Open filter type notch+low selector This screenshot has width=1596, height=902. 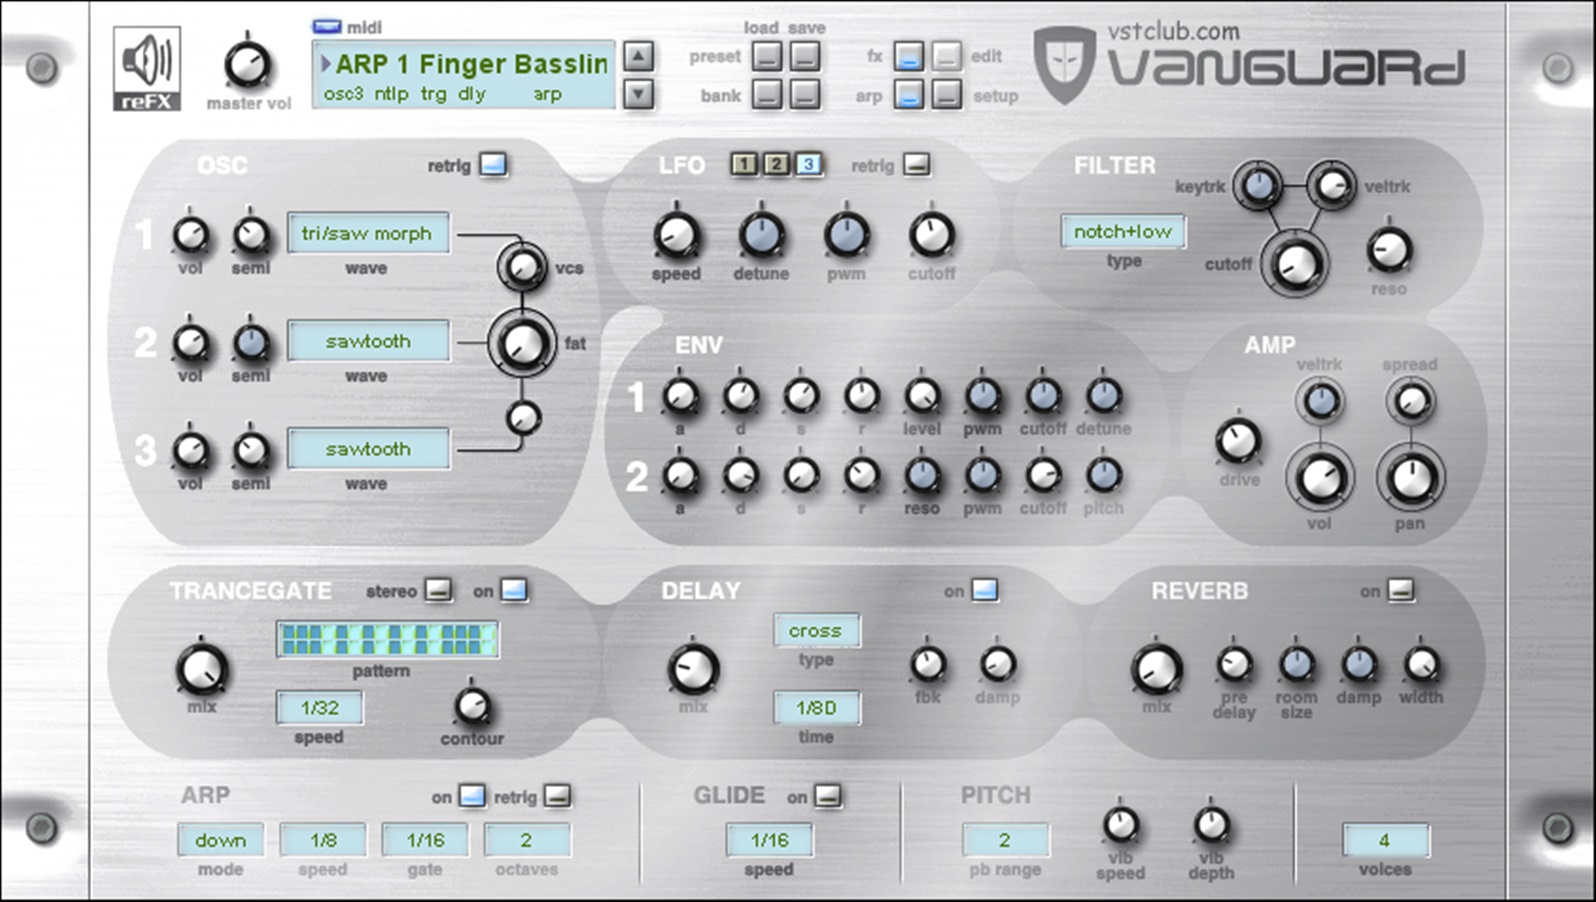(1123, 232)
